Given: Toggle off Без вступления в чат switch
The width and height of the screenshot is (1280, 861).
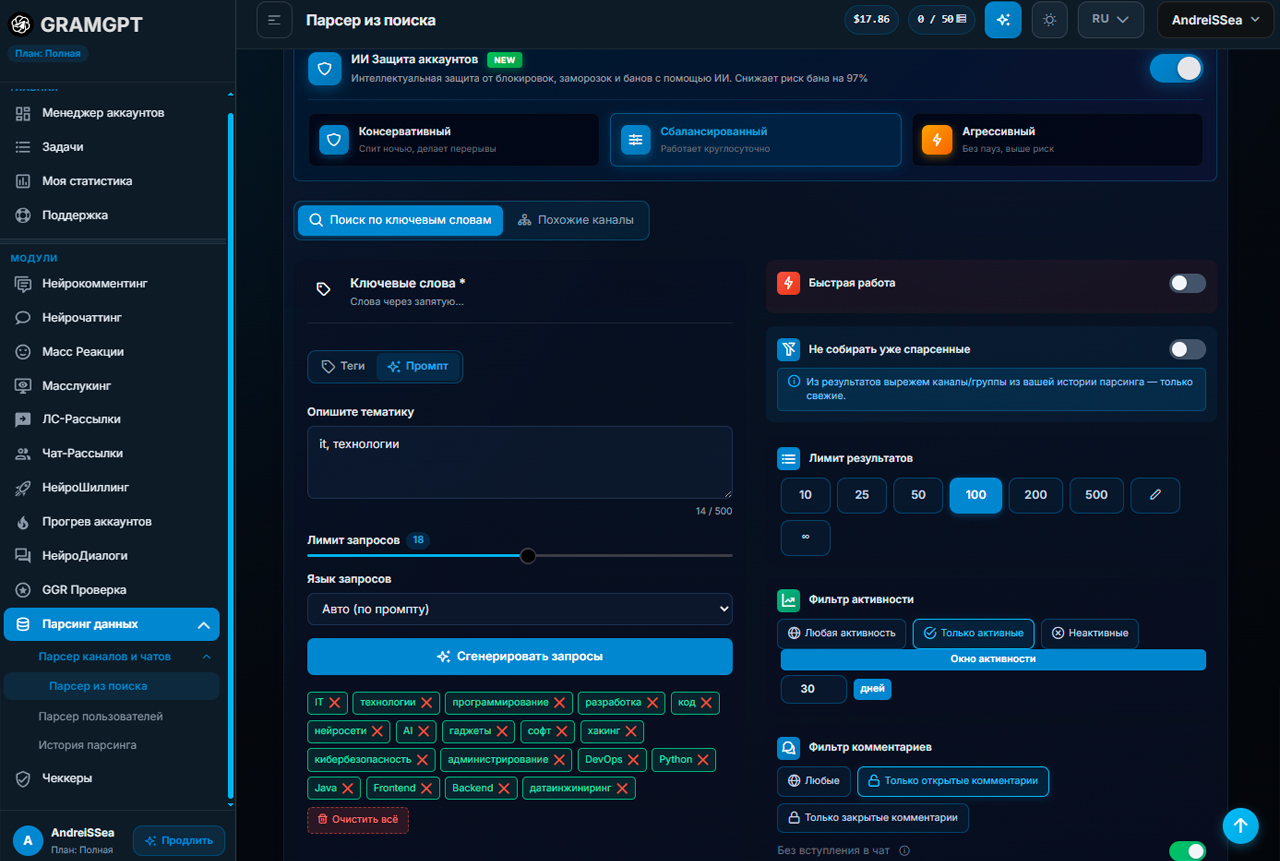Looking at the screenshot, I should pyautogui.click(x=1188, y=851).
